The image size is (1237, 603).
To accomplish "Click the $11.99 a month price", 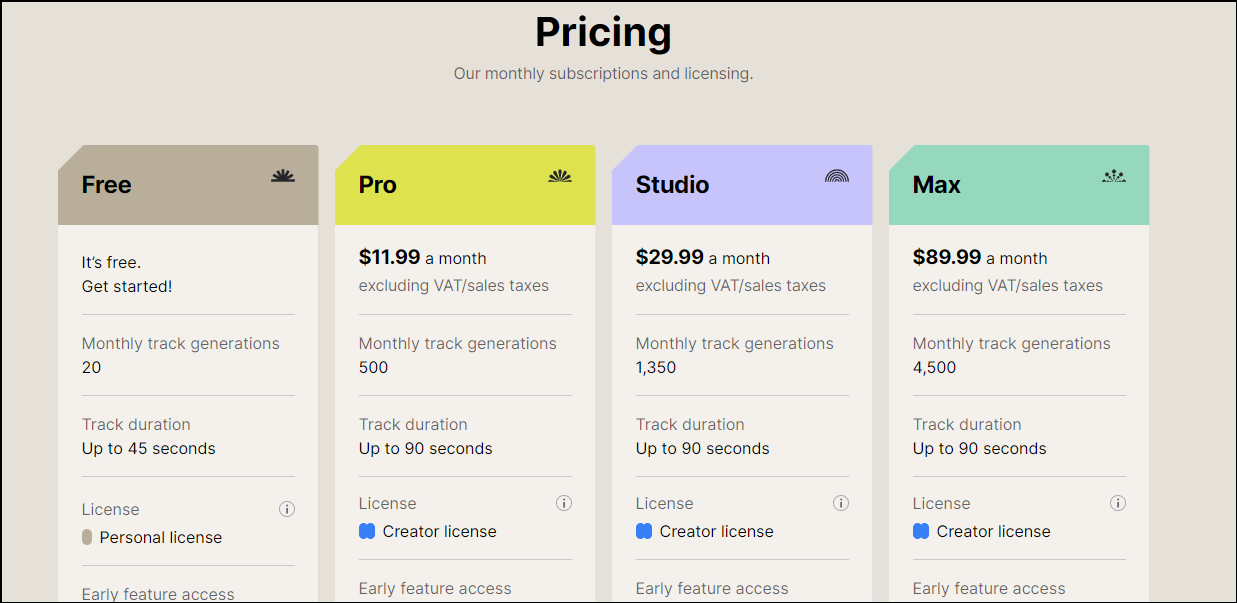I will [x=422, y=258].
